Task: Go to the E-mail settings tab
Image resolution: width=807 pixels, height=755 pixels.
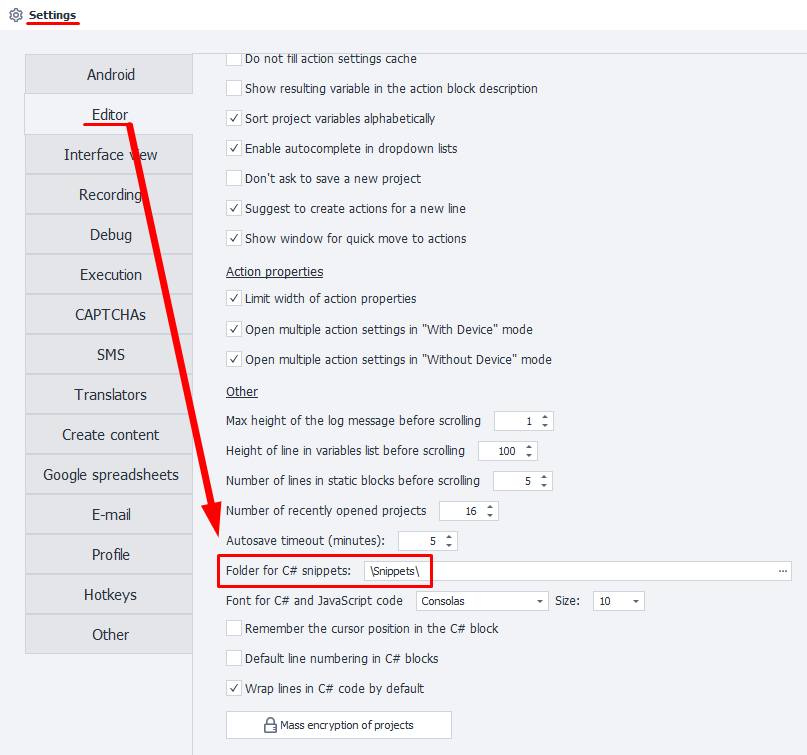Action: coord(110,514)
